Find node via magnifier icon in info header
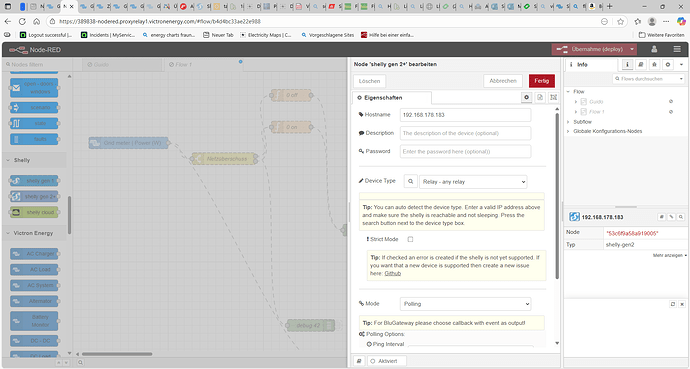This screenshot has width=690, height=369. pos(681,217)
